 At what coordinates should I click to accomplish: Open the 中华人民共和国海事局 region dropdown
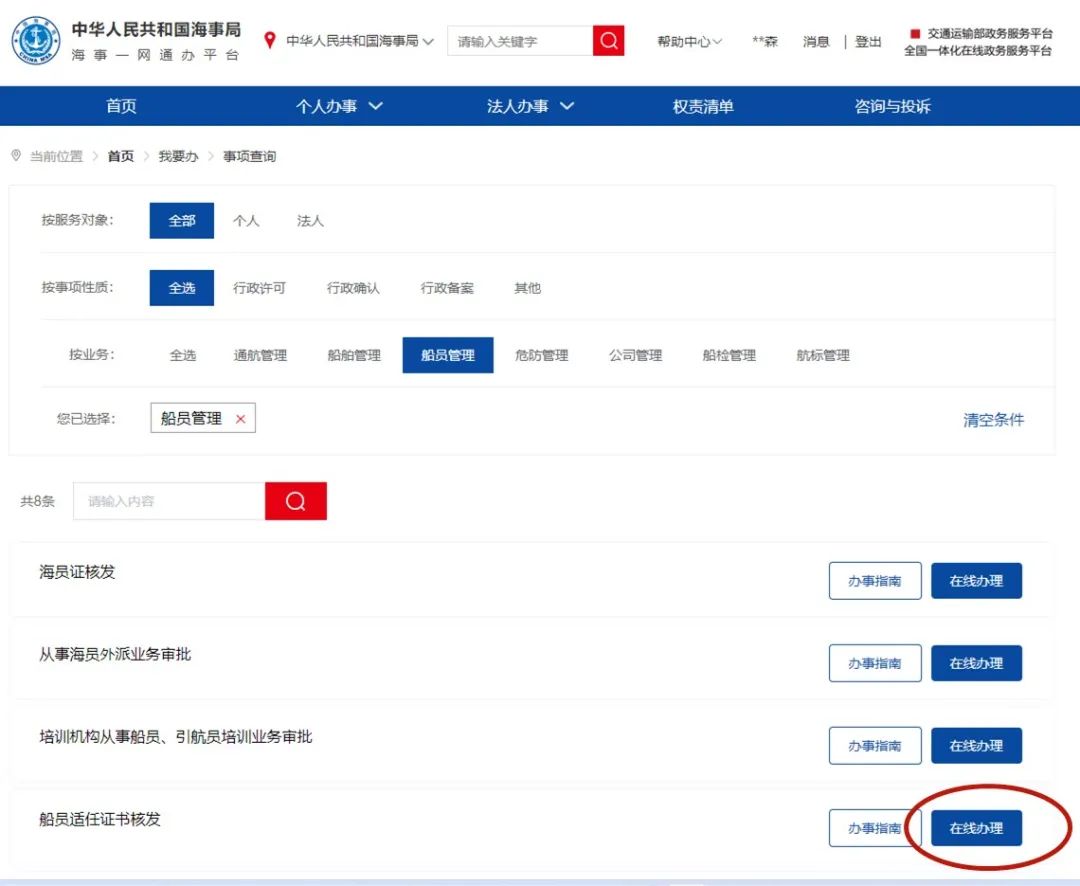(x=360, y=41)
